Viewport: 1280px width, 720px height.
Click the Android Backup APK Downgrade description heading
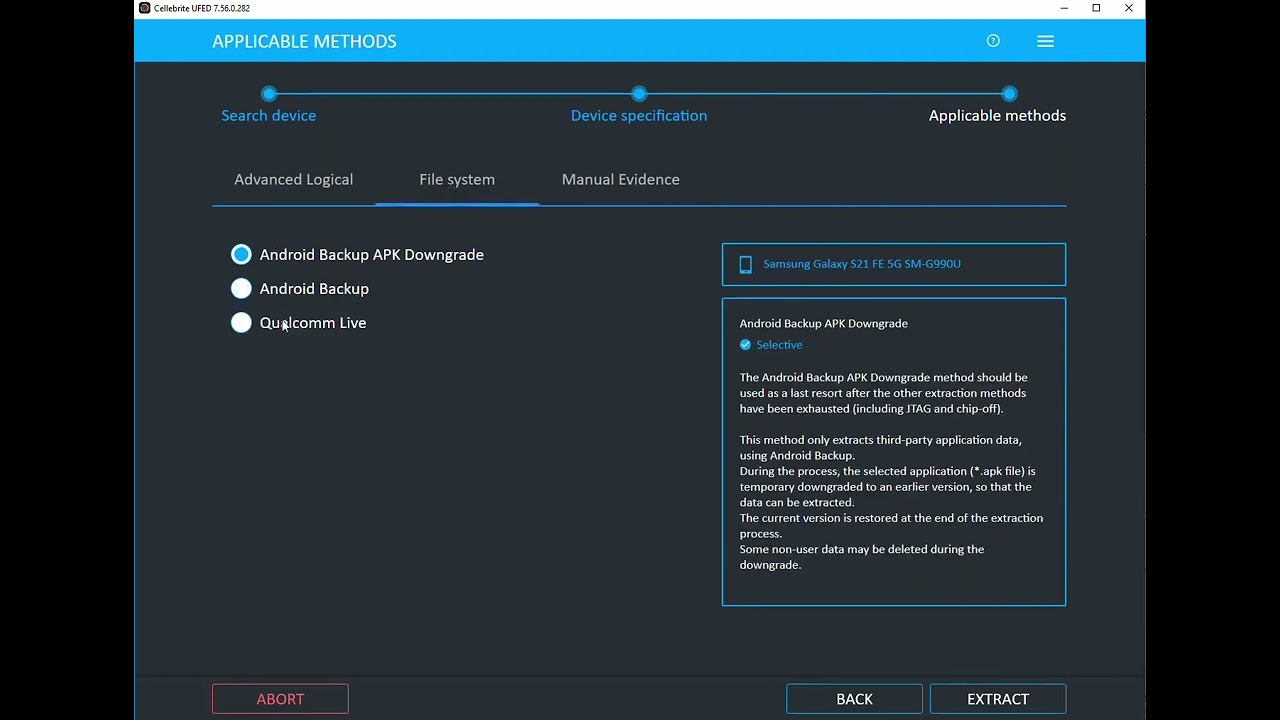pos(824,324)
